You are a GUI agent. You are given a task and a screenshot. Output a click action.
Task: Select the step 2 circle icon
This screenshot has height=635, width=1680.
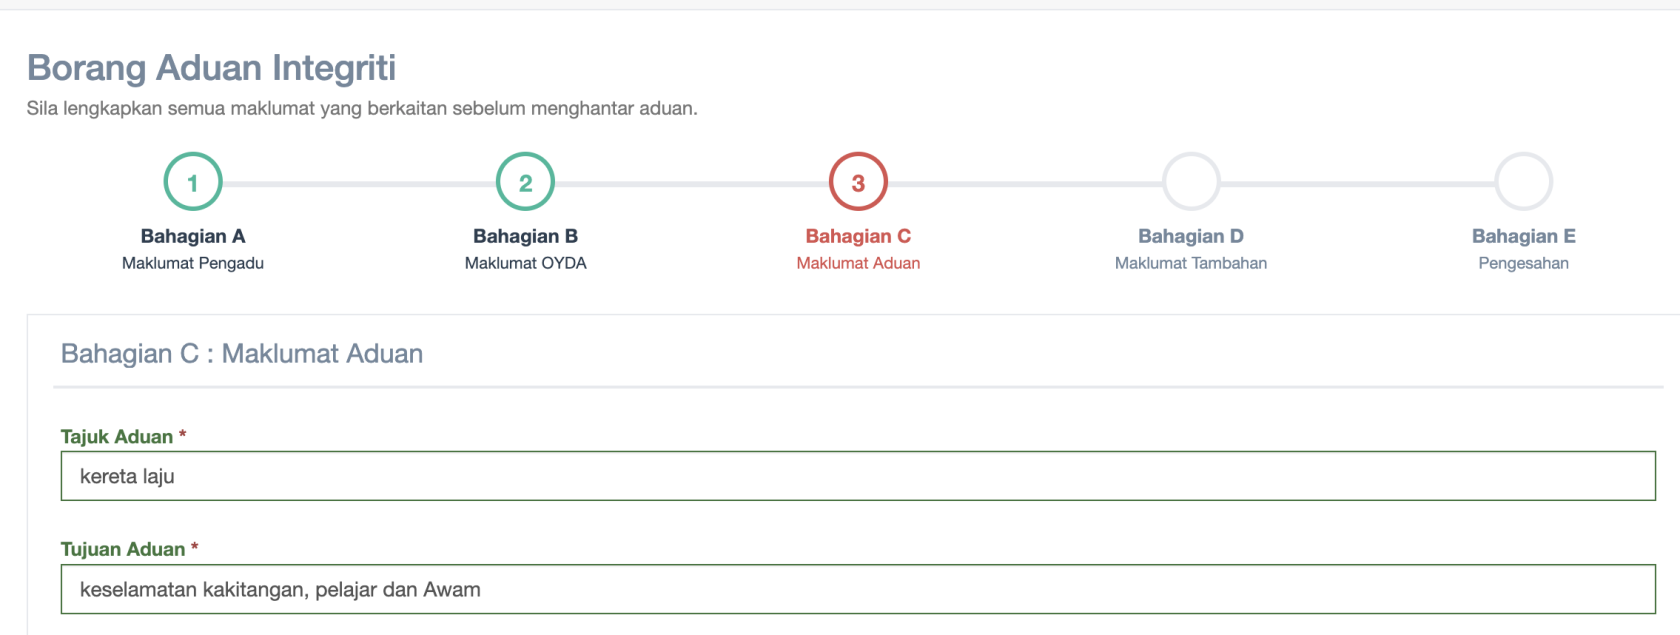click(526, 182)
